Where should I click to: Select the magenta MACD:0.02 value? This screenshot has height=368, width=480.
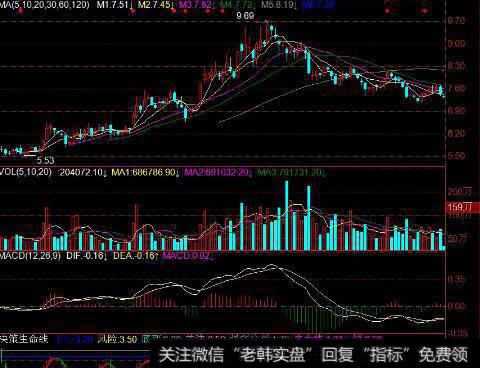(x=188, y=256)
